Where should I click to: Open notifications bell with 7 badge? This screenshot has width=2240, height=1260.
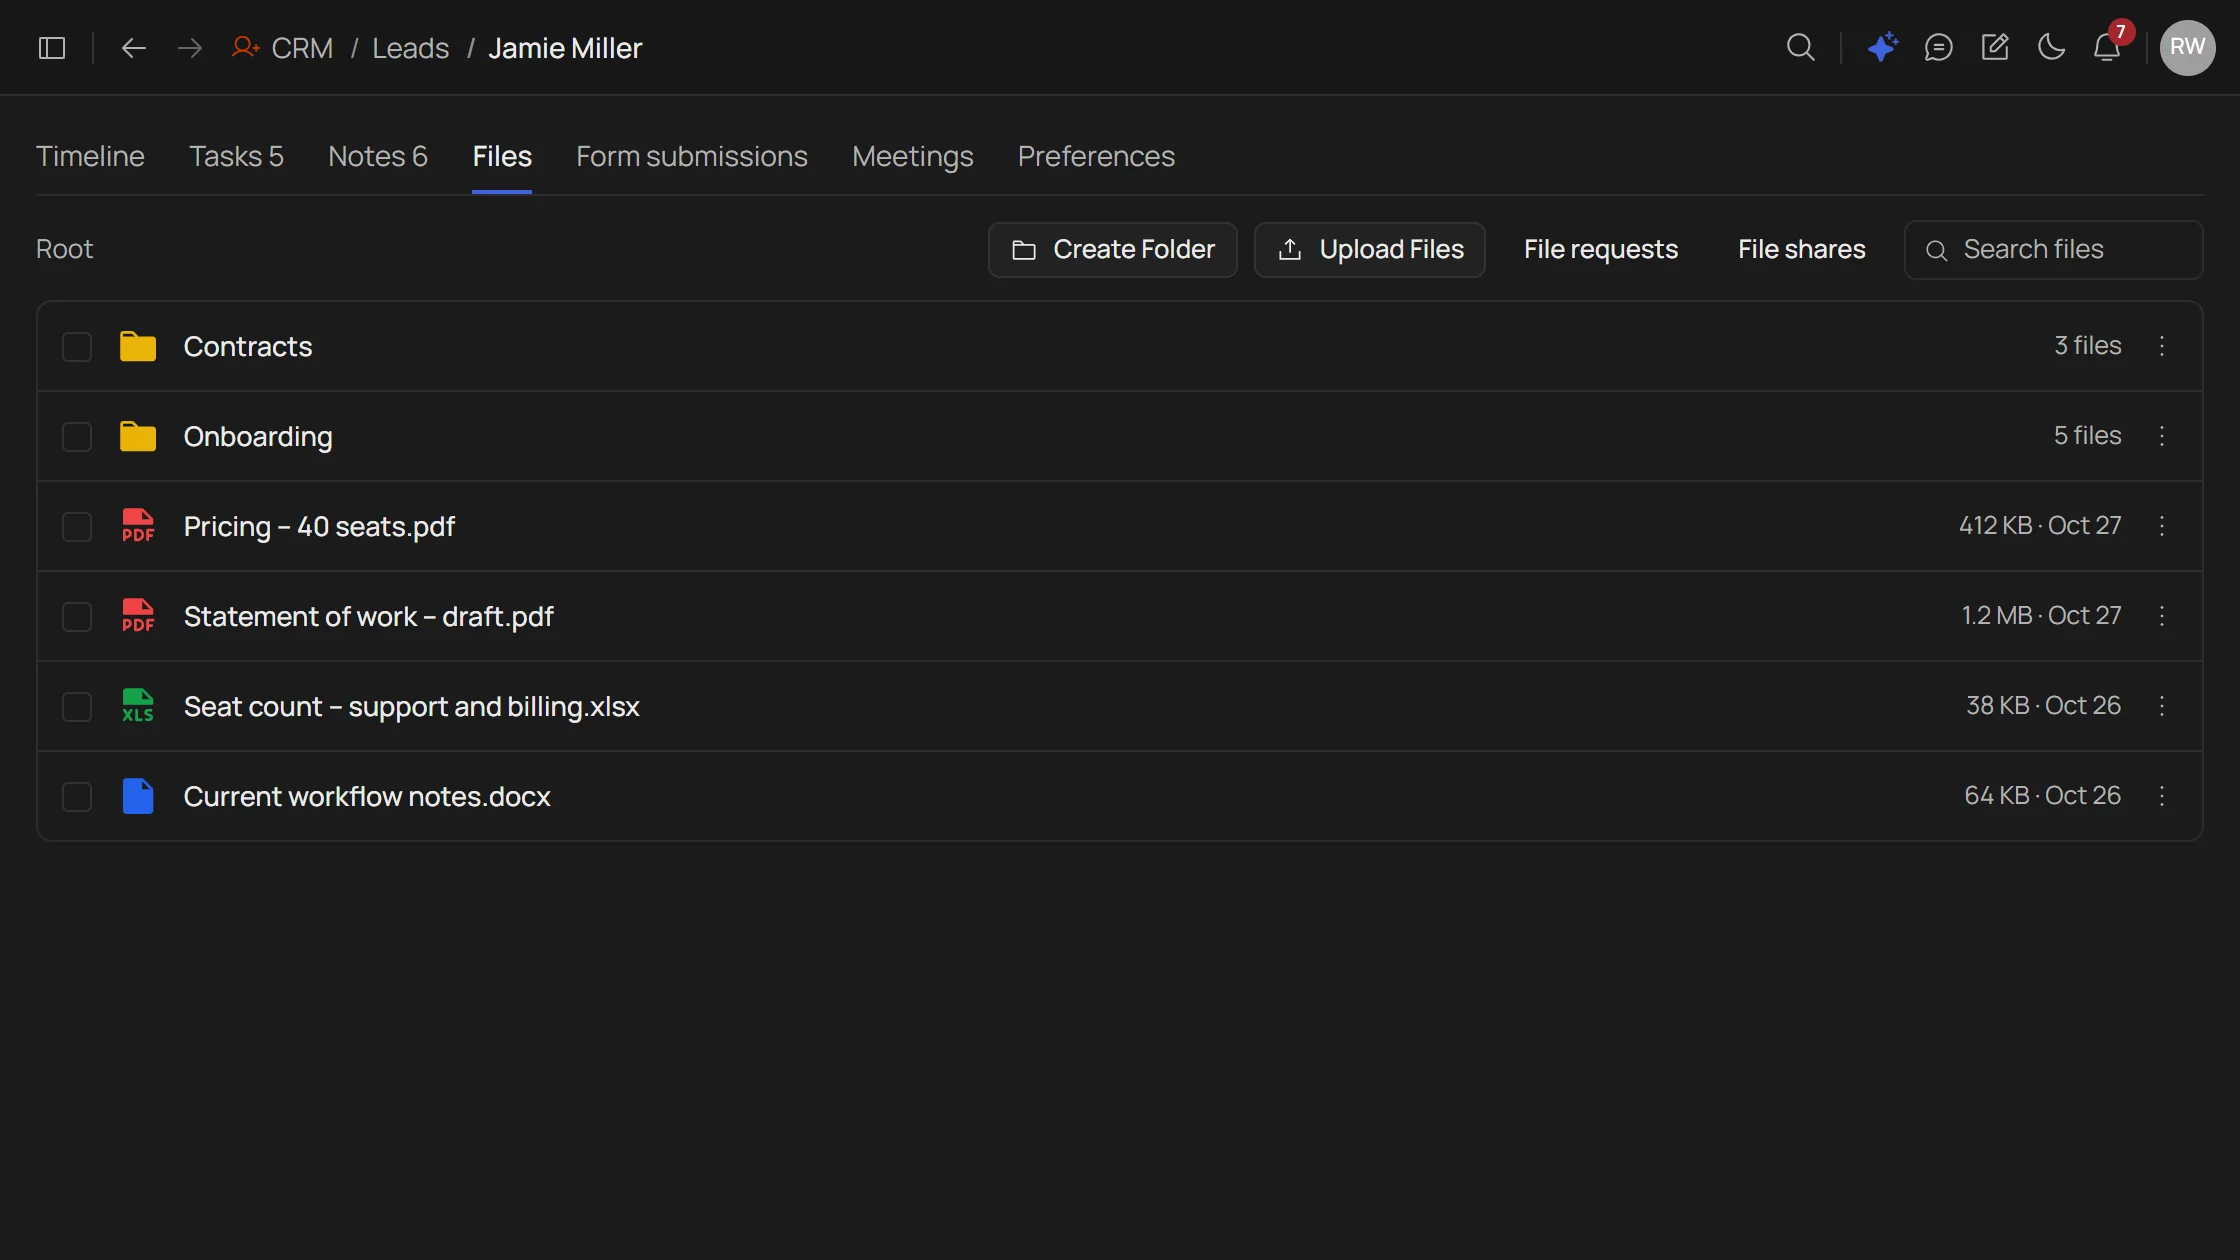click(2108, 47)
